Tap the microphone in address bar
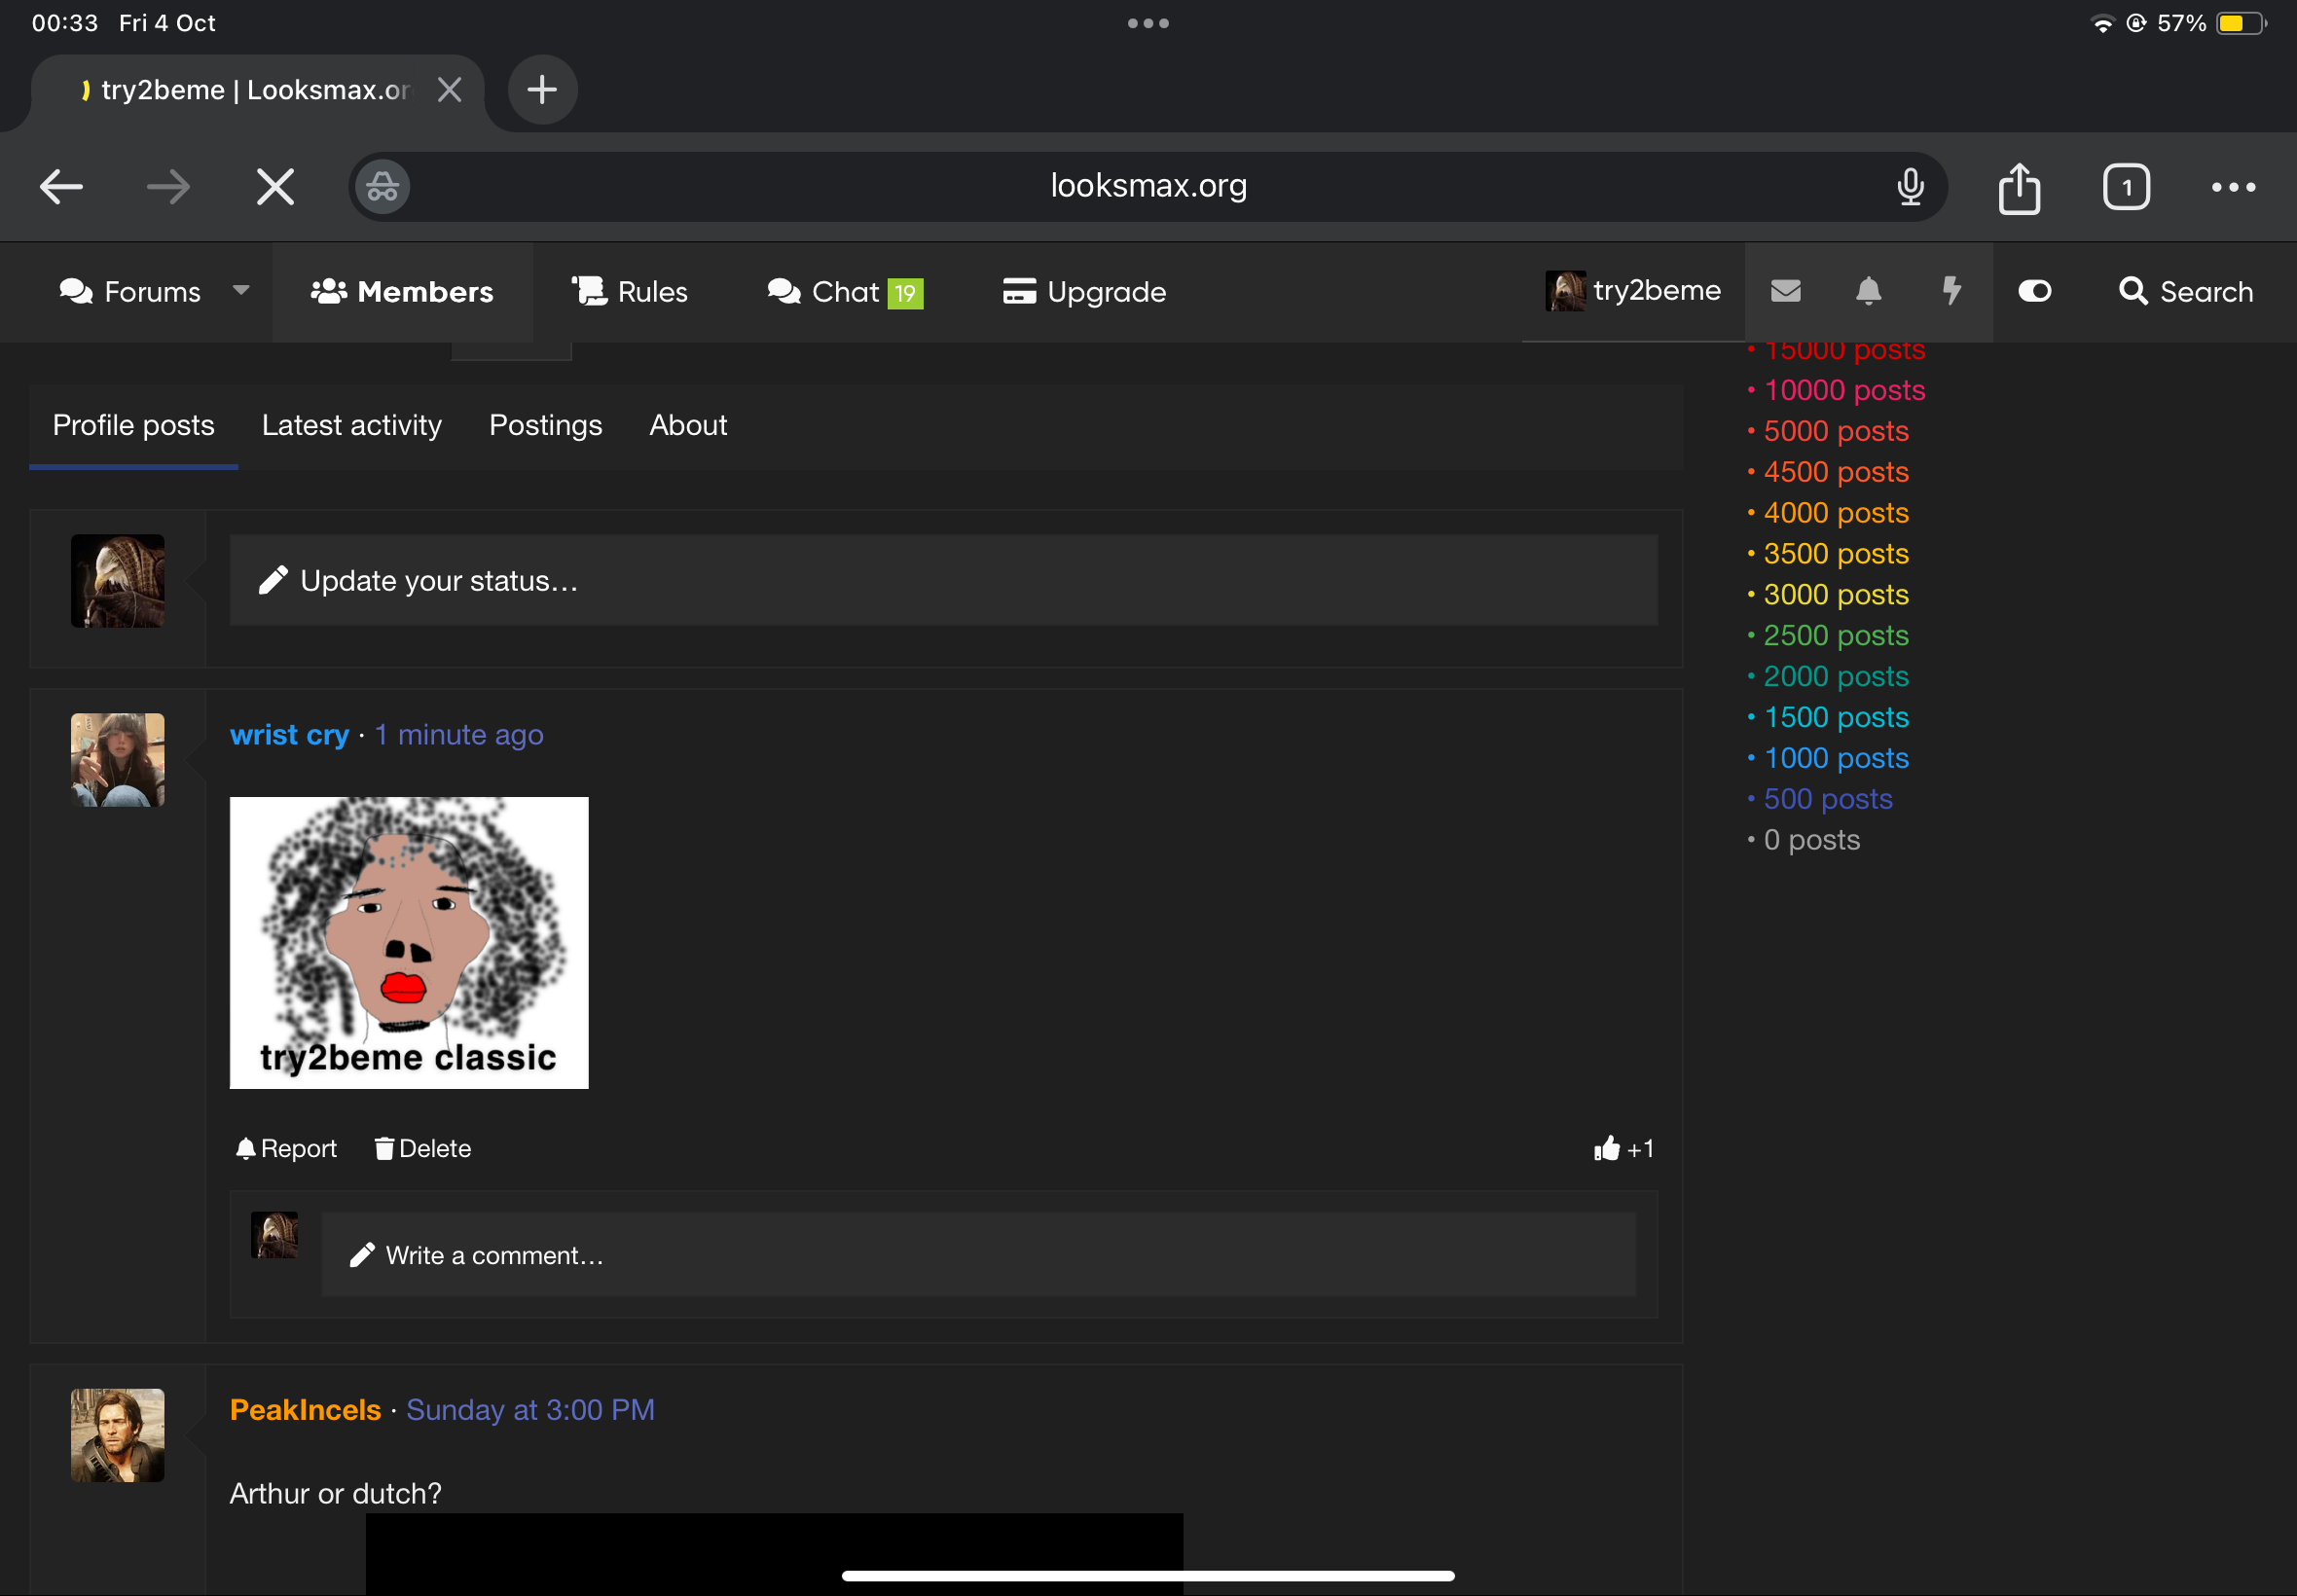 (x=1910, y=187)
